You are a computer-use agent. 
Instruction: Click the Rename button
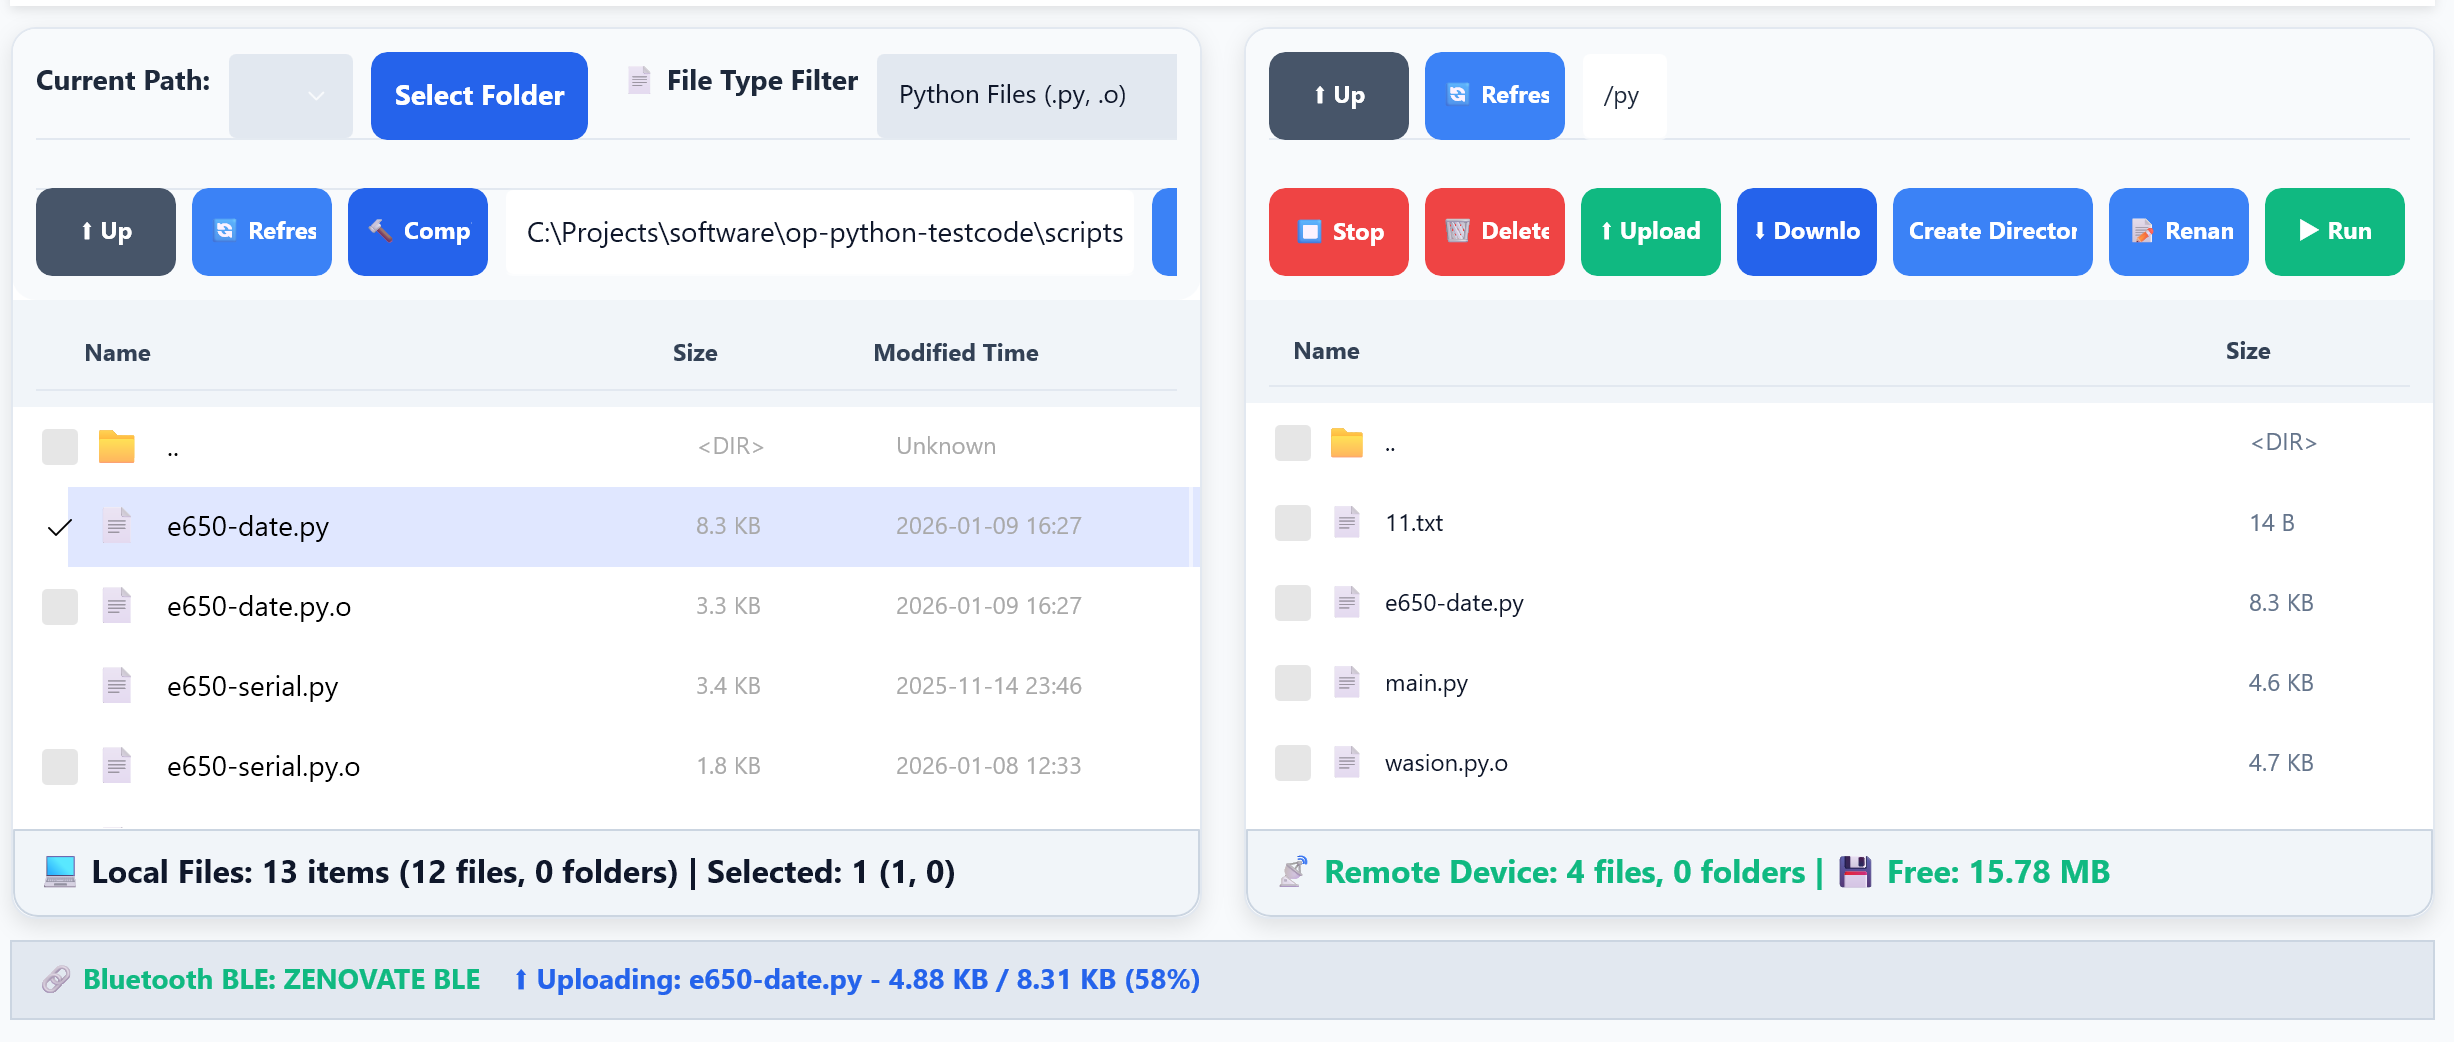pyautogui.click(x=2178, y=231)
